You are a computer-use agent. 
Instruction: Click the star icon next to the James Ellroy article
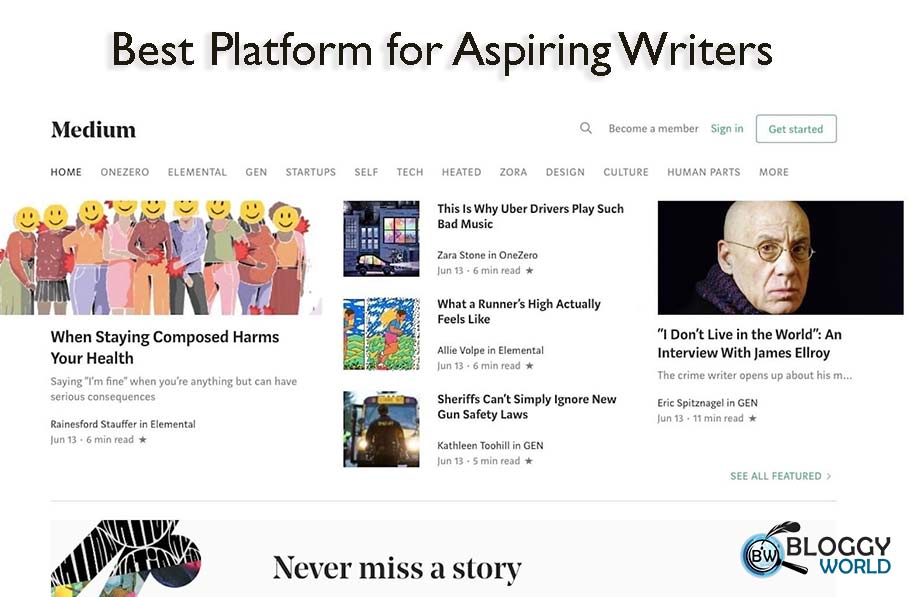tap(753, 420)
